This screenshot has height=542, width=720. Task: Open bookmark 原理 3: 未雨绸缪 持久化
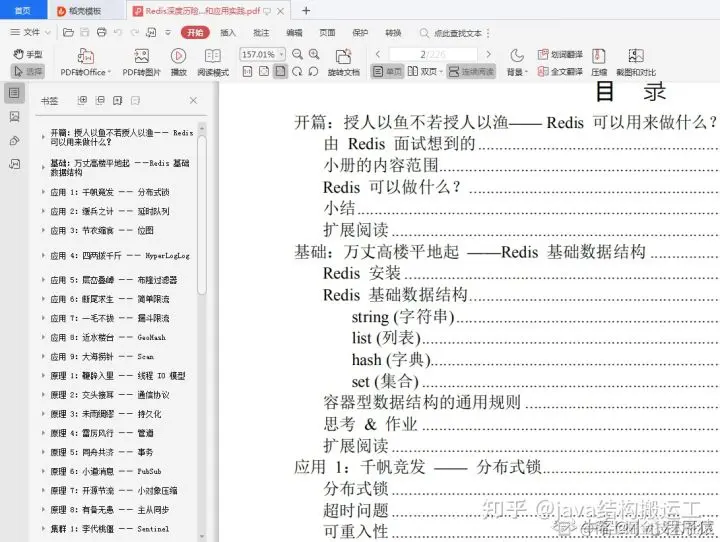[106, 414]
